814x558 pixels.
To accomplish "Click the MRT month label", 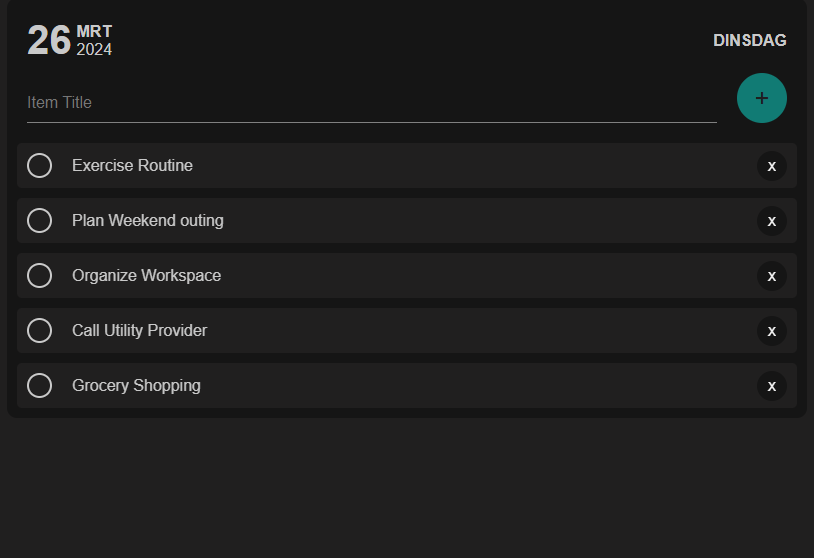I will tap(94, 32).
